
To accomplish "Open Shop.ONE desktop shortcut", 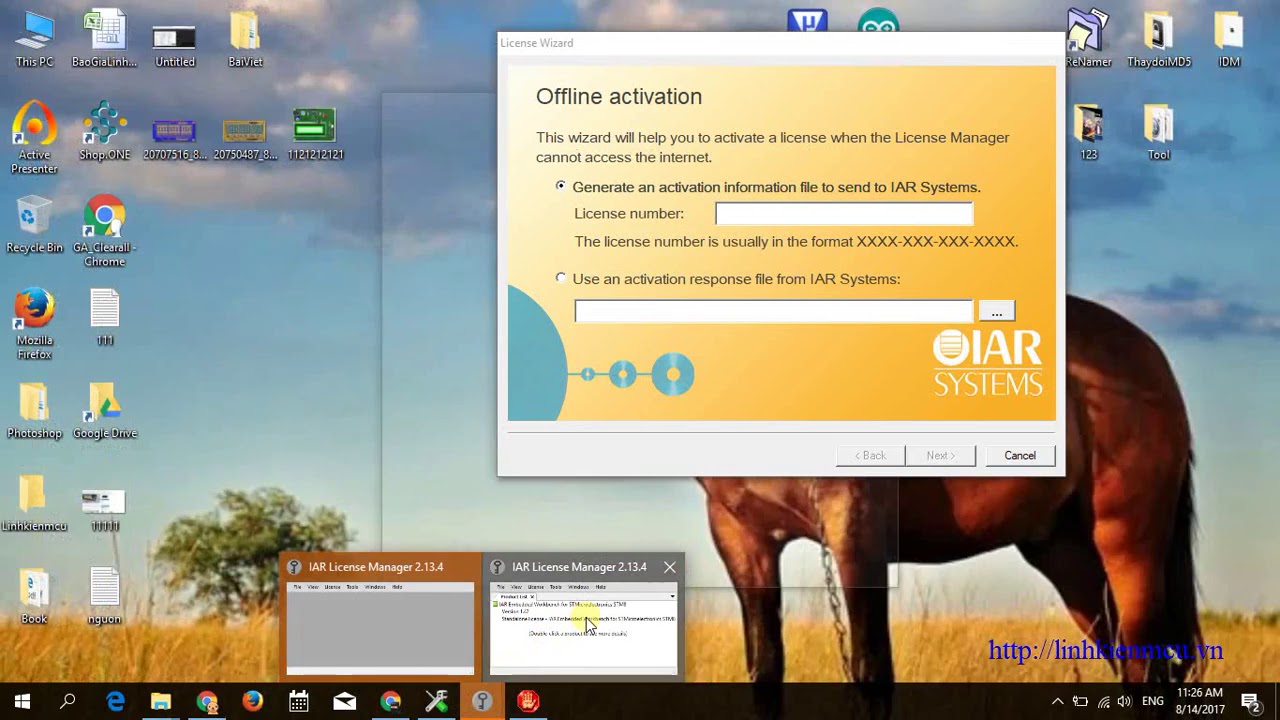I will tap(104, 132).
